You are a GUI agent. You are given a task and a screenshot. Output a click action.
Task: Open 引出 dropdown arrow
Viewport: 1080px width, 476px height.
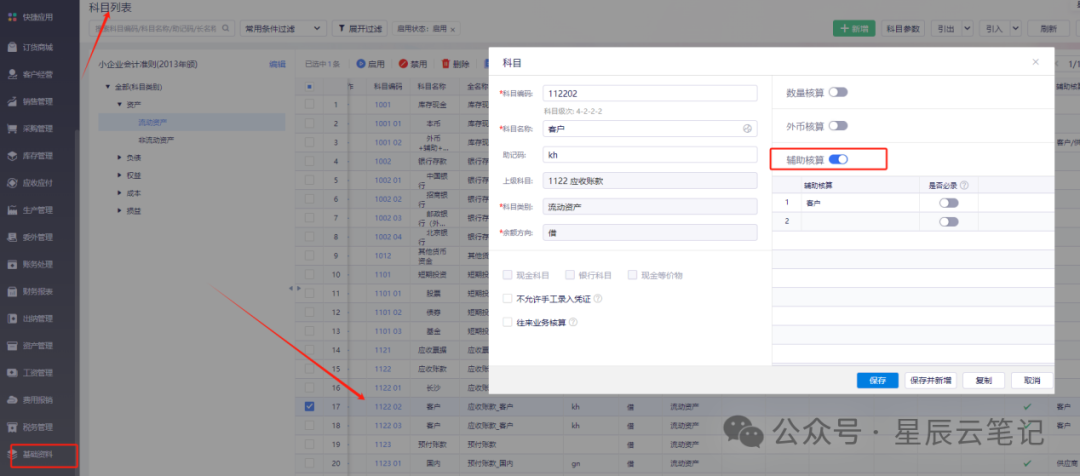967,29
